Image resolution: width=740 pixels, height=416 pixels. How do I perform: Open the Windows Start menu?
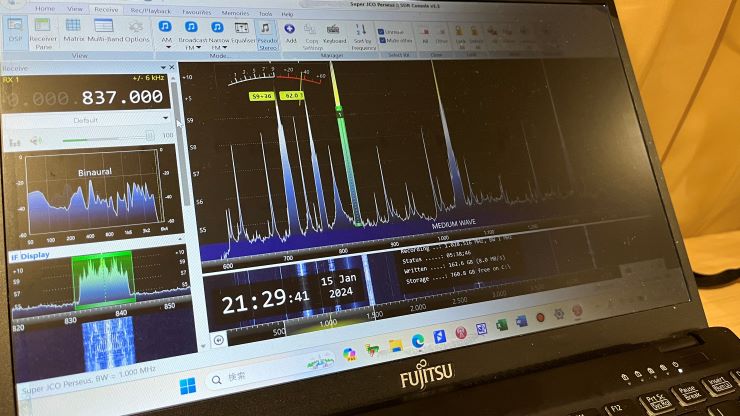tap(188, 386)
